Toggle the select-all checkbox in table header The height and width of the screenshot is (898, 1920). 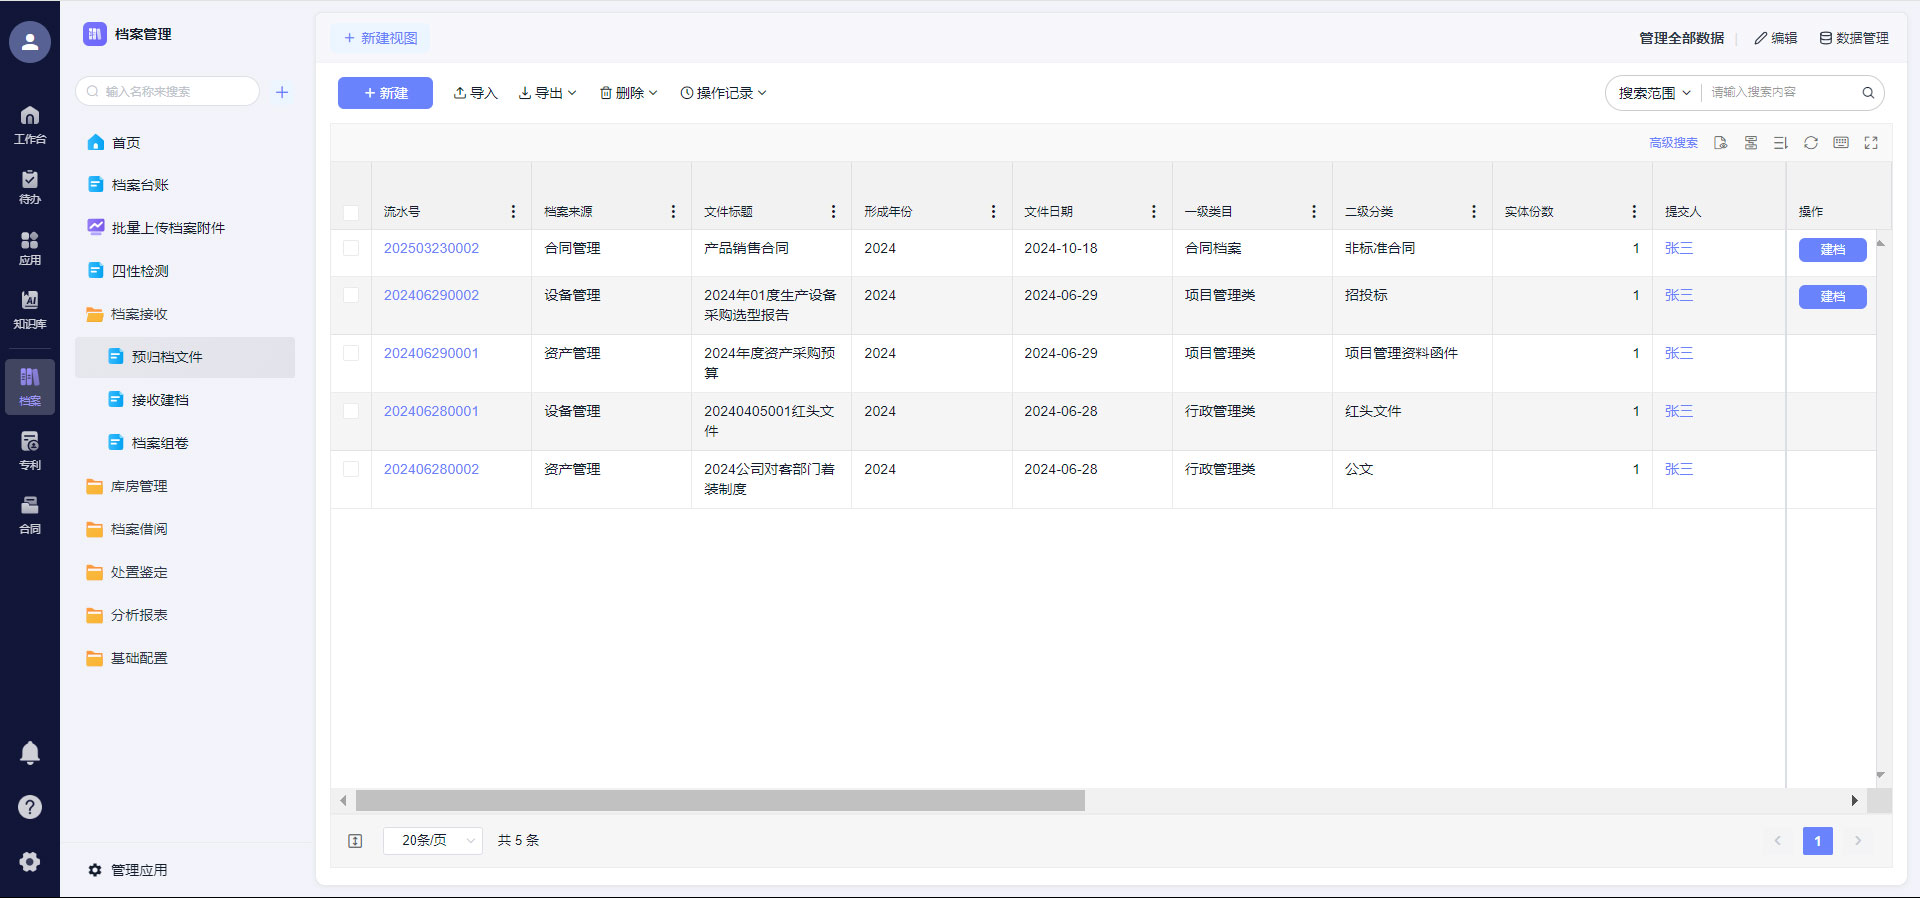(x=351, y=212)
